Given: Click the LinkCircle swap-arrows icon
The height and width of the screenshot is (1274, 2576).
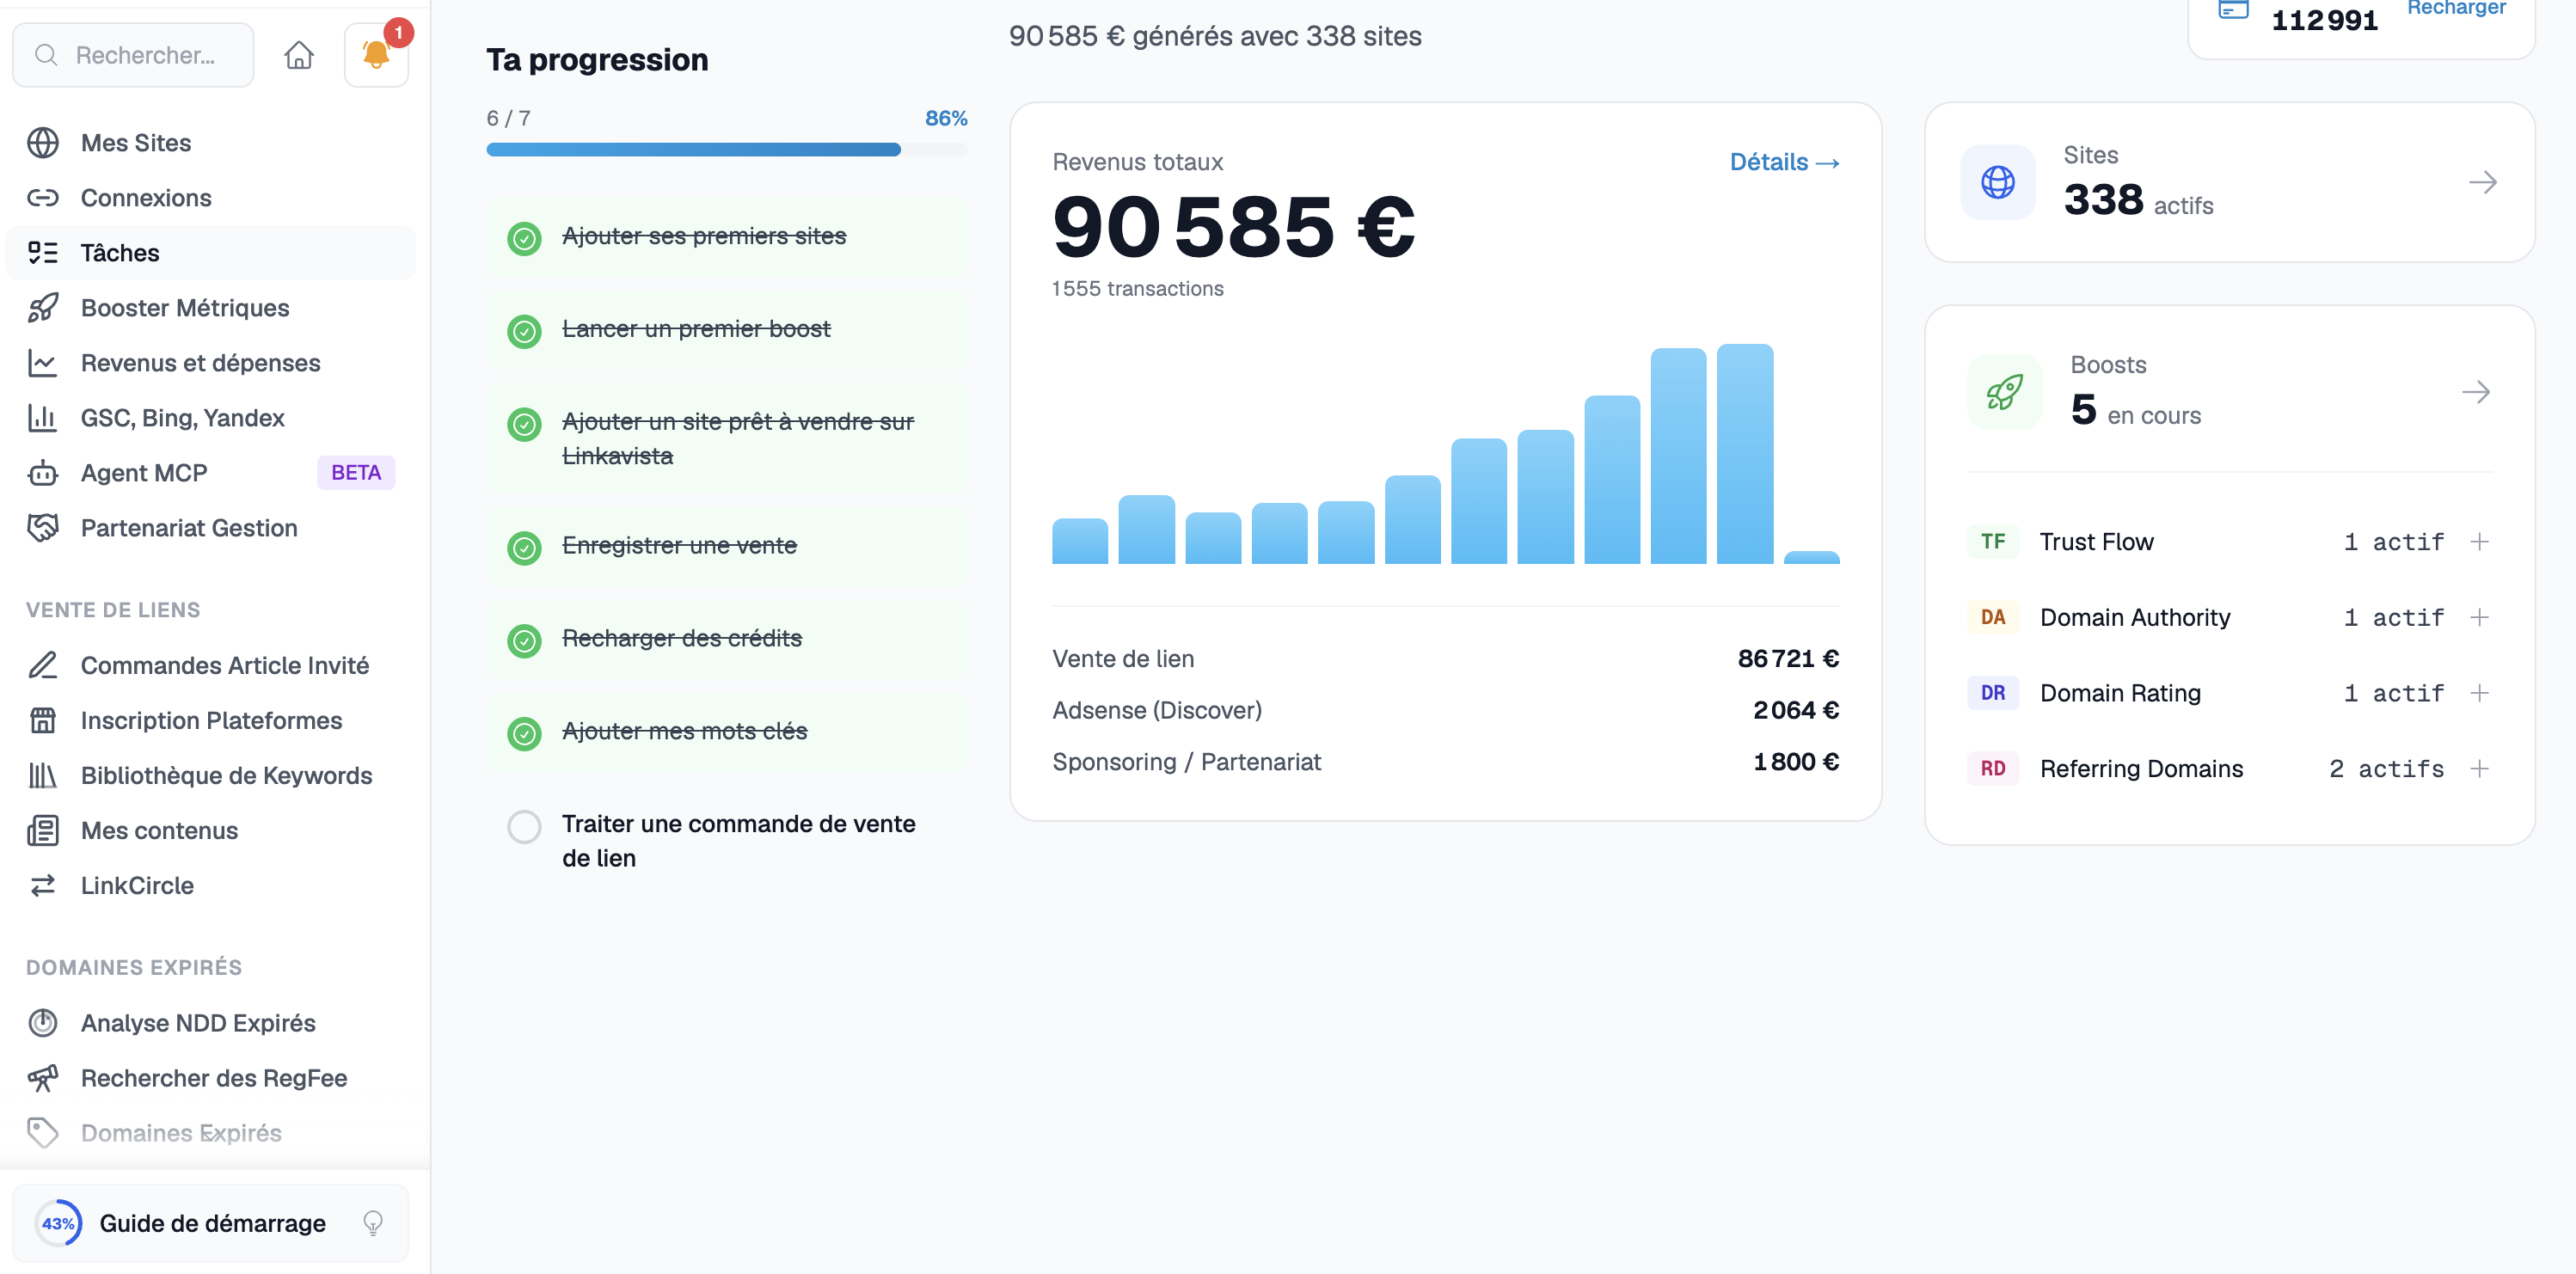Looking at the screenshot, I should tap(42, 886).
